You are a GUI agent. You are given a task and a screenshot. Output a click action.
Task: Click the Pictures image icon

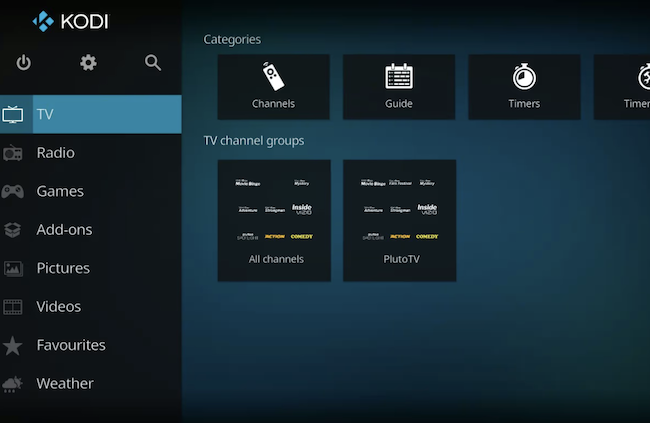click(x=13, y=269)
